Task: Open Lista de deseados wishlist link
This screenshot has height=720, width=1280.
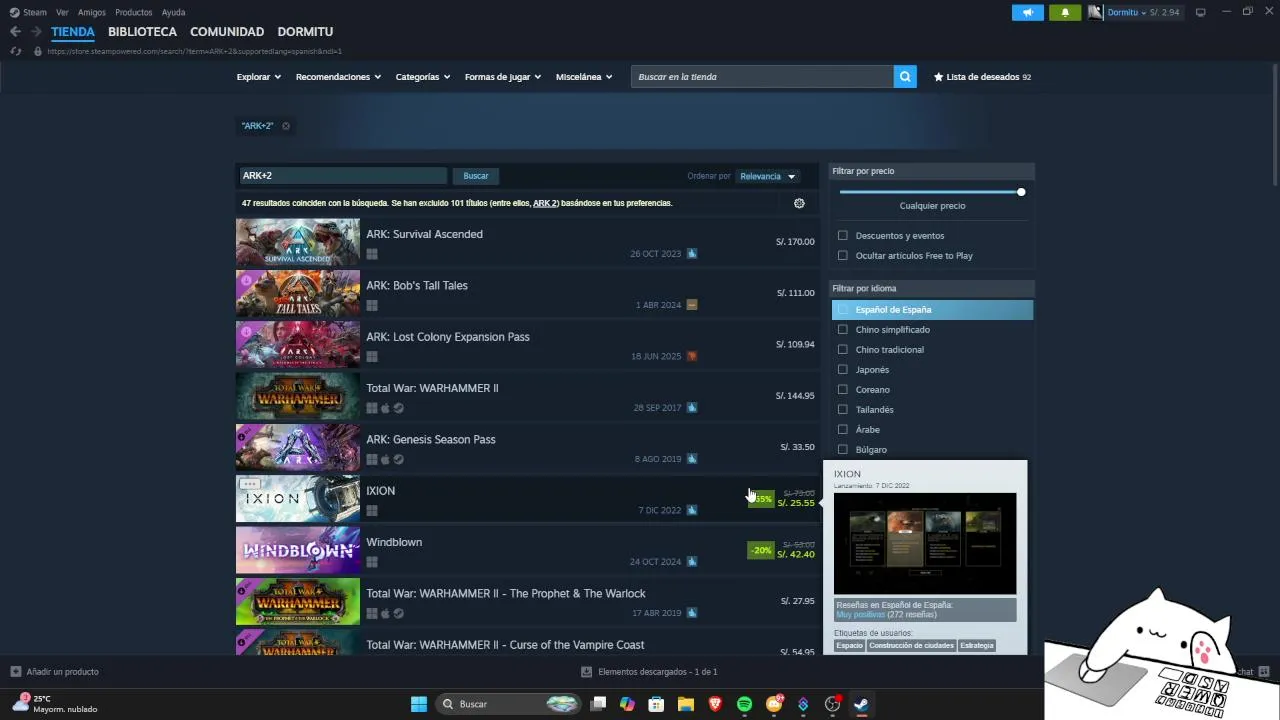Action: coord(982,77)
